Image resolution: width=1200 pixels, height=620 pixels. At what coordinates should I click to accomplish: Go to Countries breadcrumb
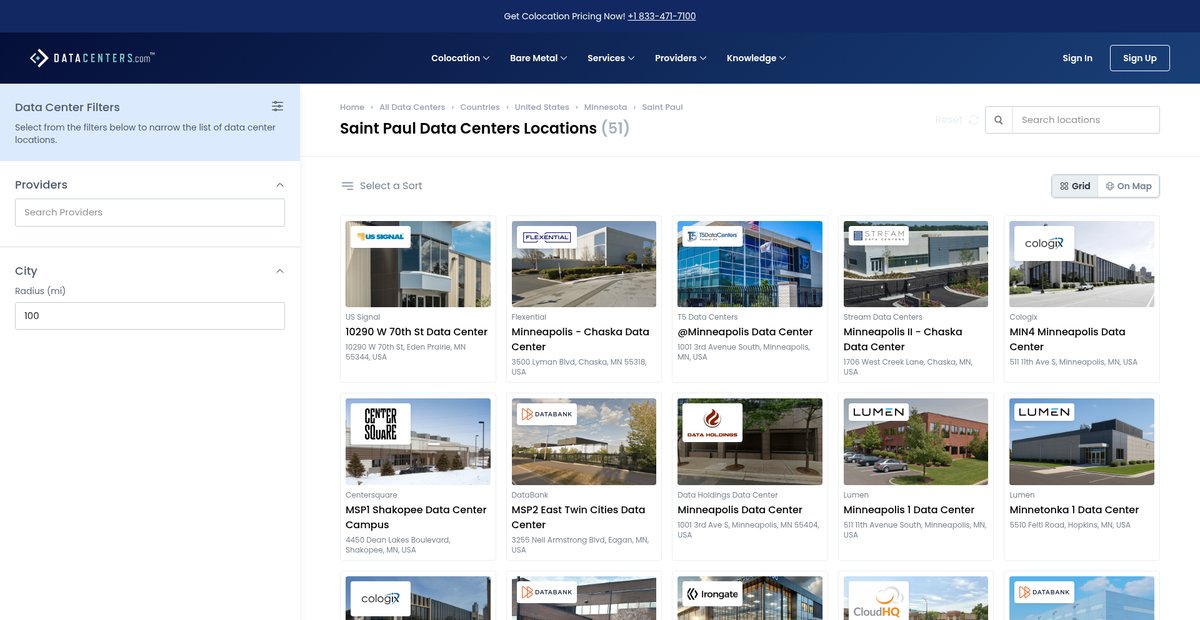point(480,107)
